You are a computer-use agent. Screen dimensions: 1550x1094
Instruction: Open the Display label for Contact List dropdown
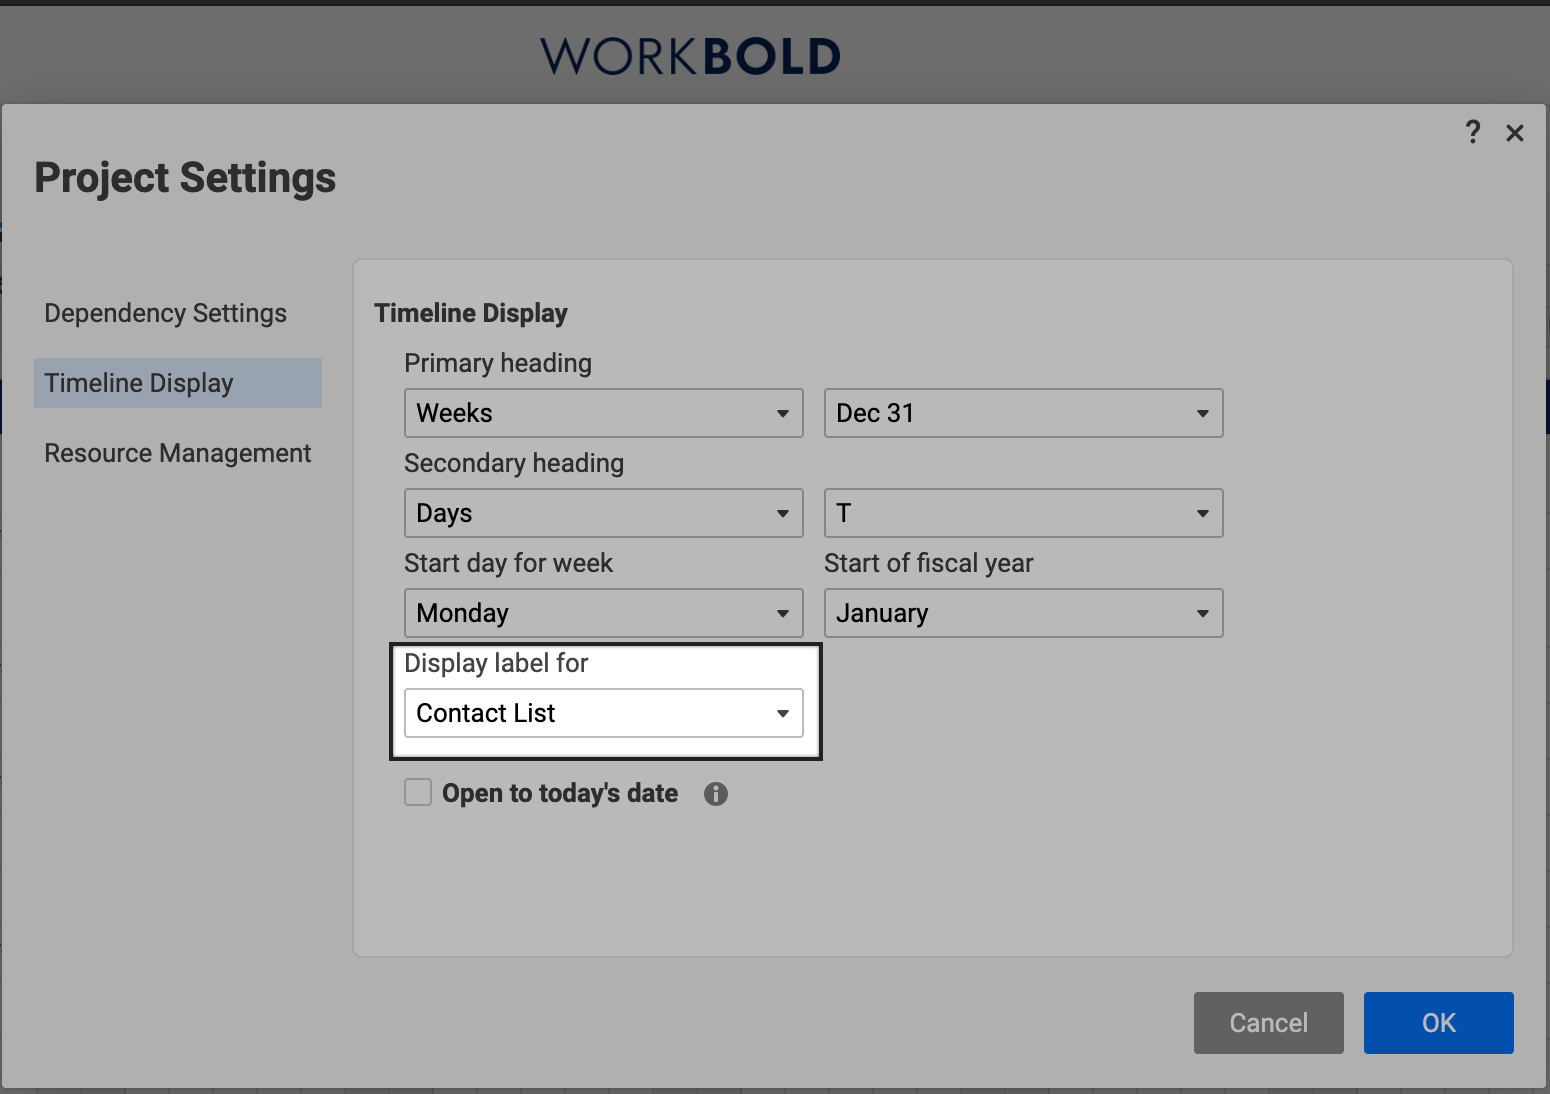point(603,713)
